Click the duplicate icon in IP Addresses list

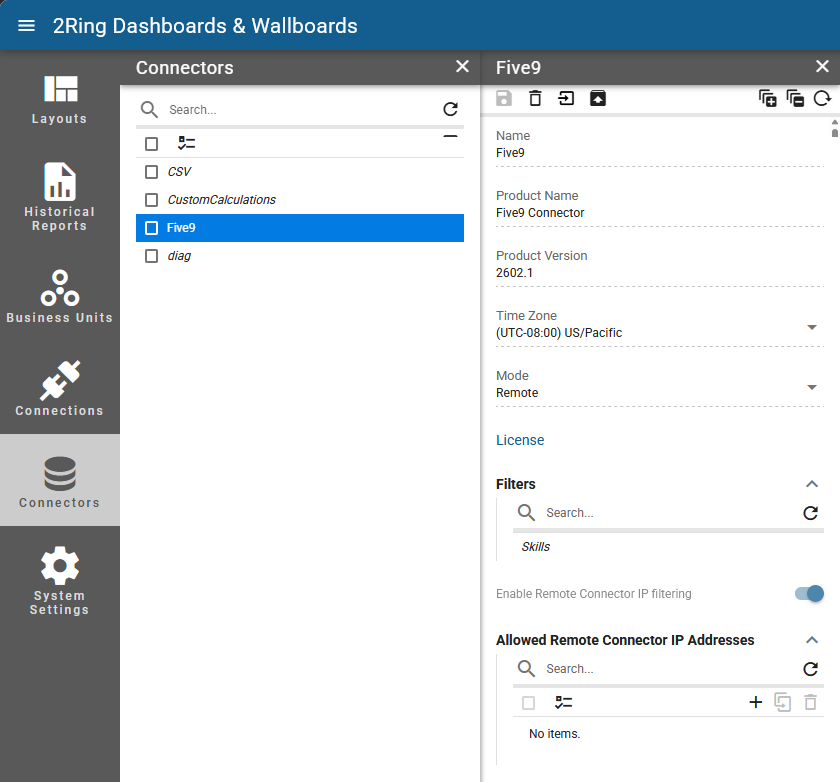(783, 702)
